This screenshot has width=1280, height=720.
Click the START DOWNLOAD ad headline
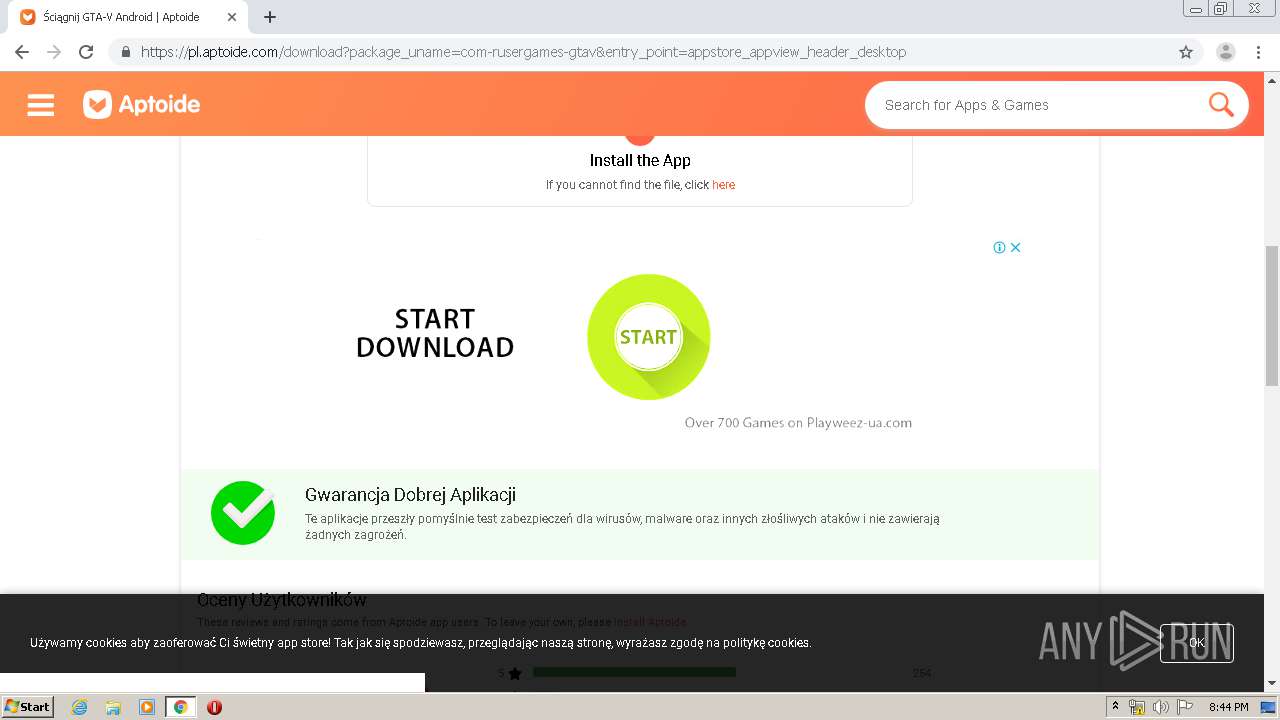(x=435, y=333)
